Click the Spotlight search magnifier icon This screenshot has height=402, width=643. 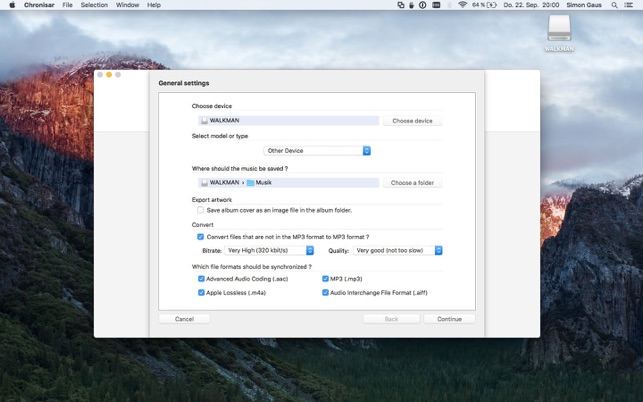tap(615, 5)
